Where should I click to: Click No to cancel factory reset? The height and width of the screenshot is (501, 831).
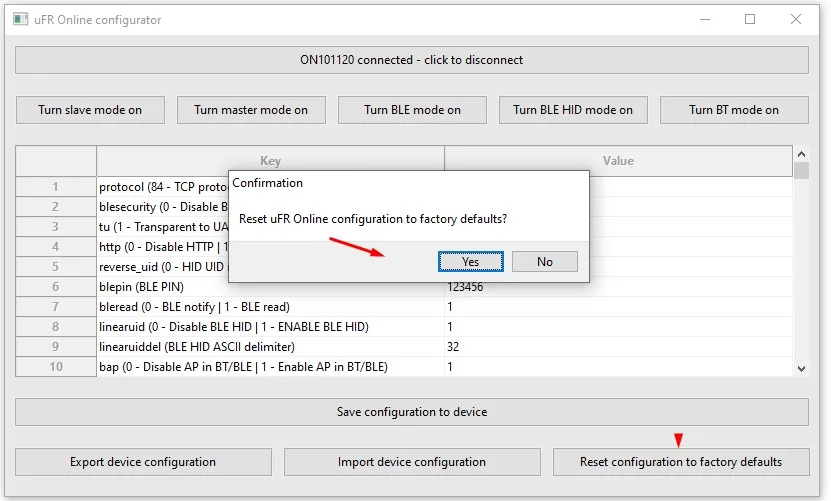coord(544,262)
